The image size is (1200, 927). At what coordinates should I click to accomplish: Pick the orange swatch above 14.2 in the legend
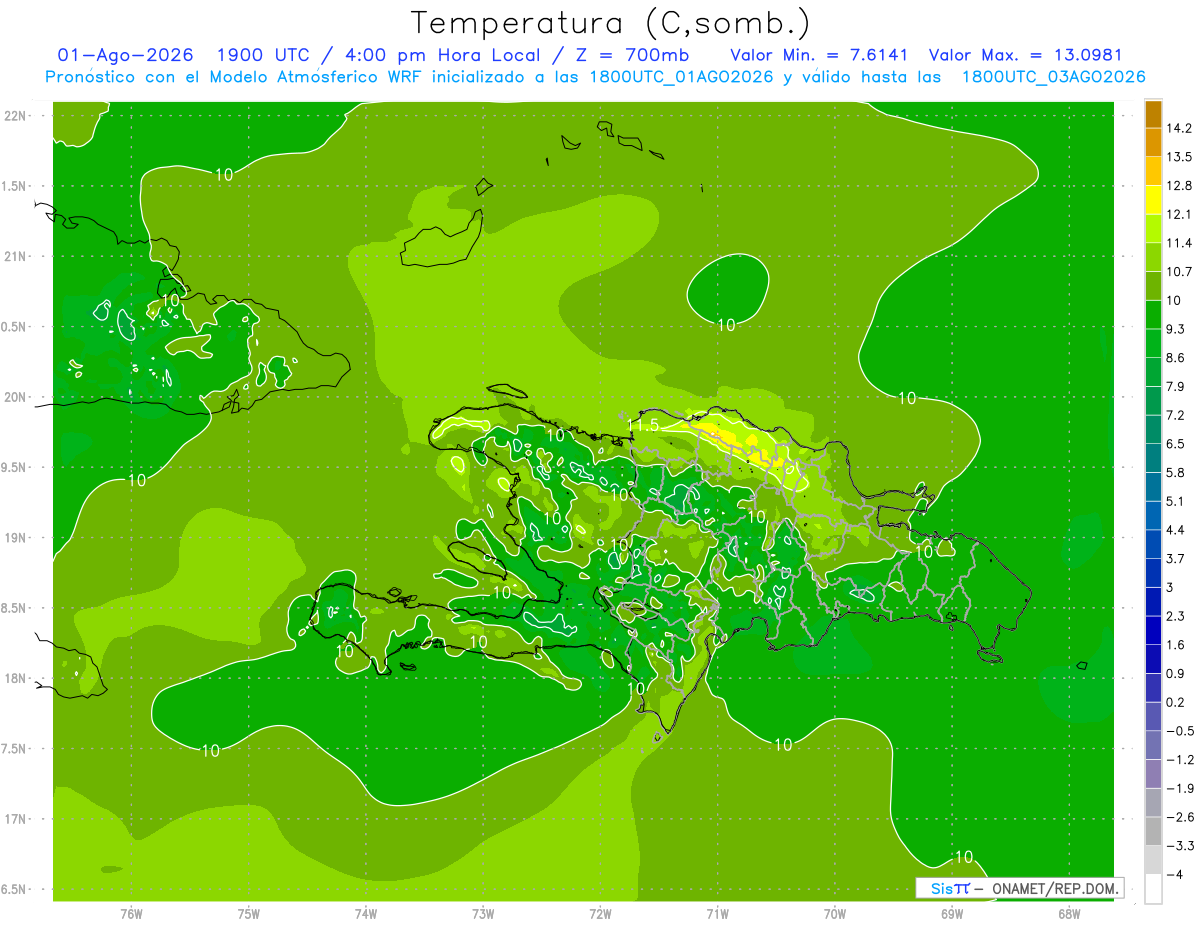(1153, 114)
